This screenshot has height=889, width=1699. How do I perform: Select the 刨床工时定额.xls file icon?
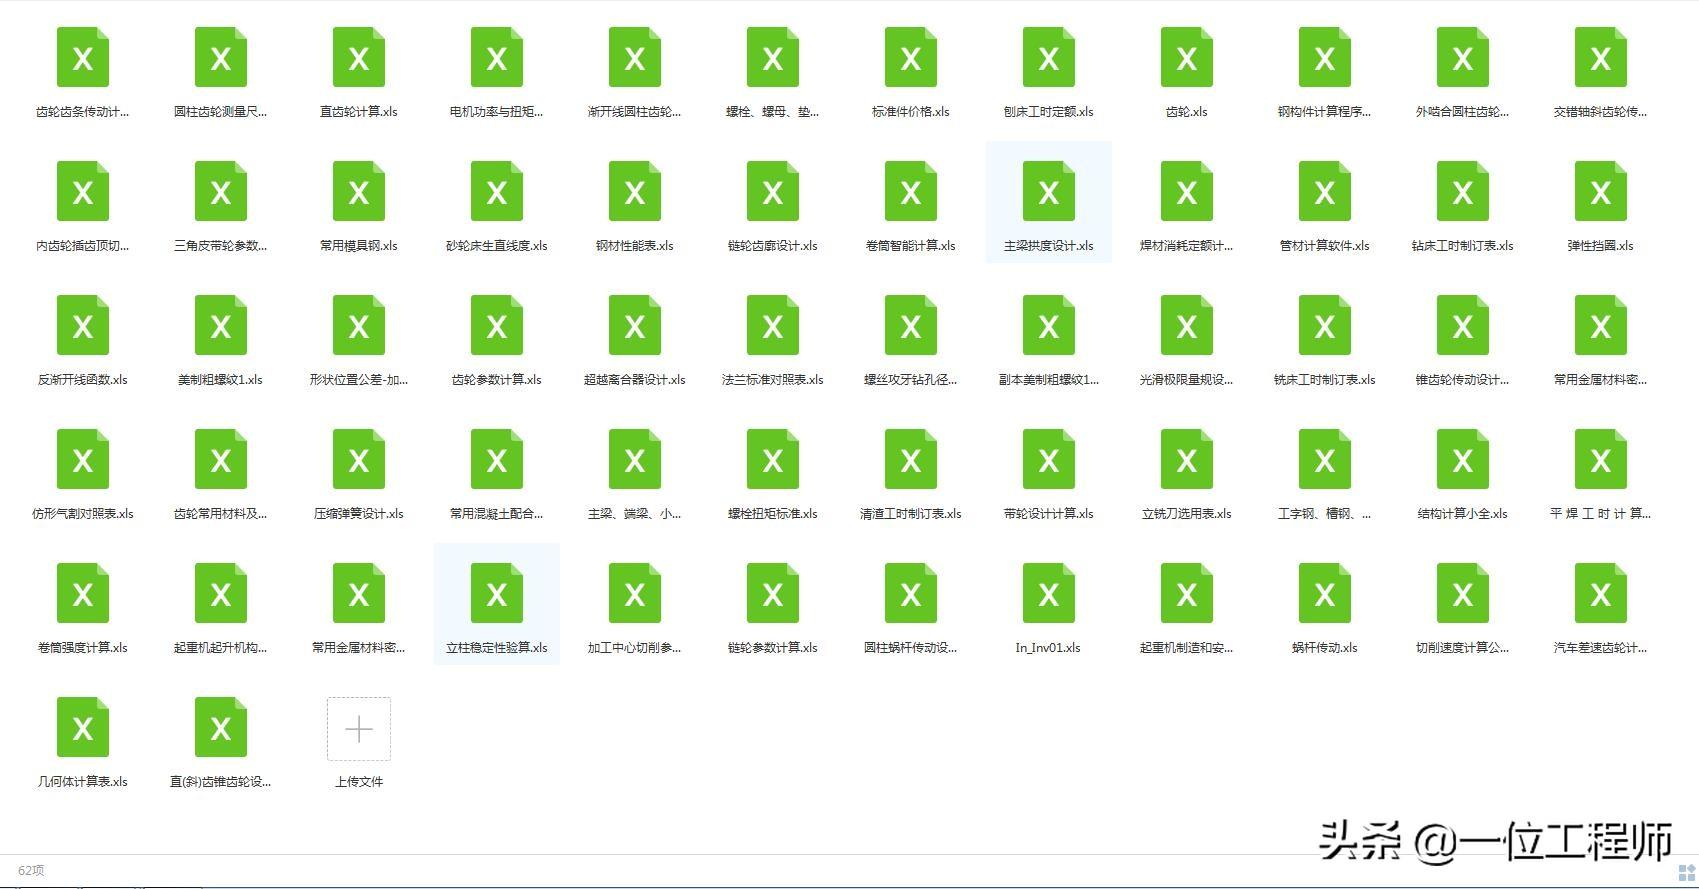point(1049,58)
